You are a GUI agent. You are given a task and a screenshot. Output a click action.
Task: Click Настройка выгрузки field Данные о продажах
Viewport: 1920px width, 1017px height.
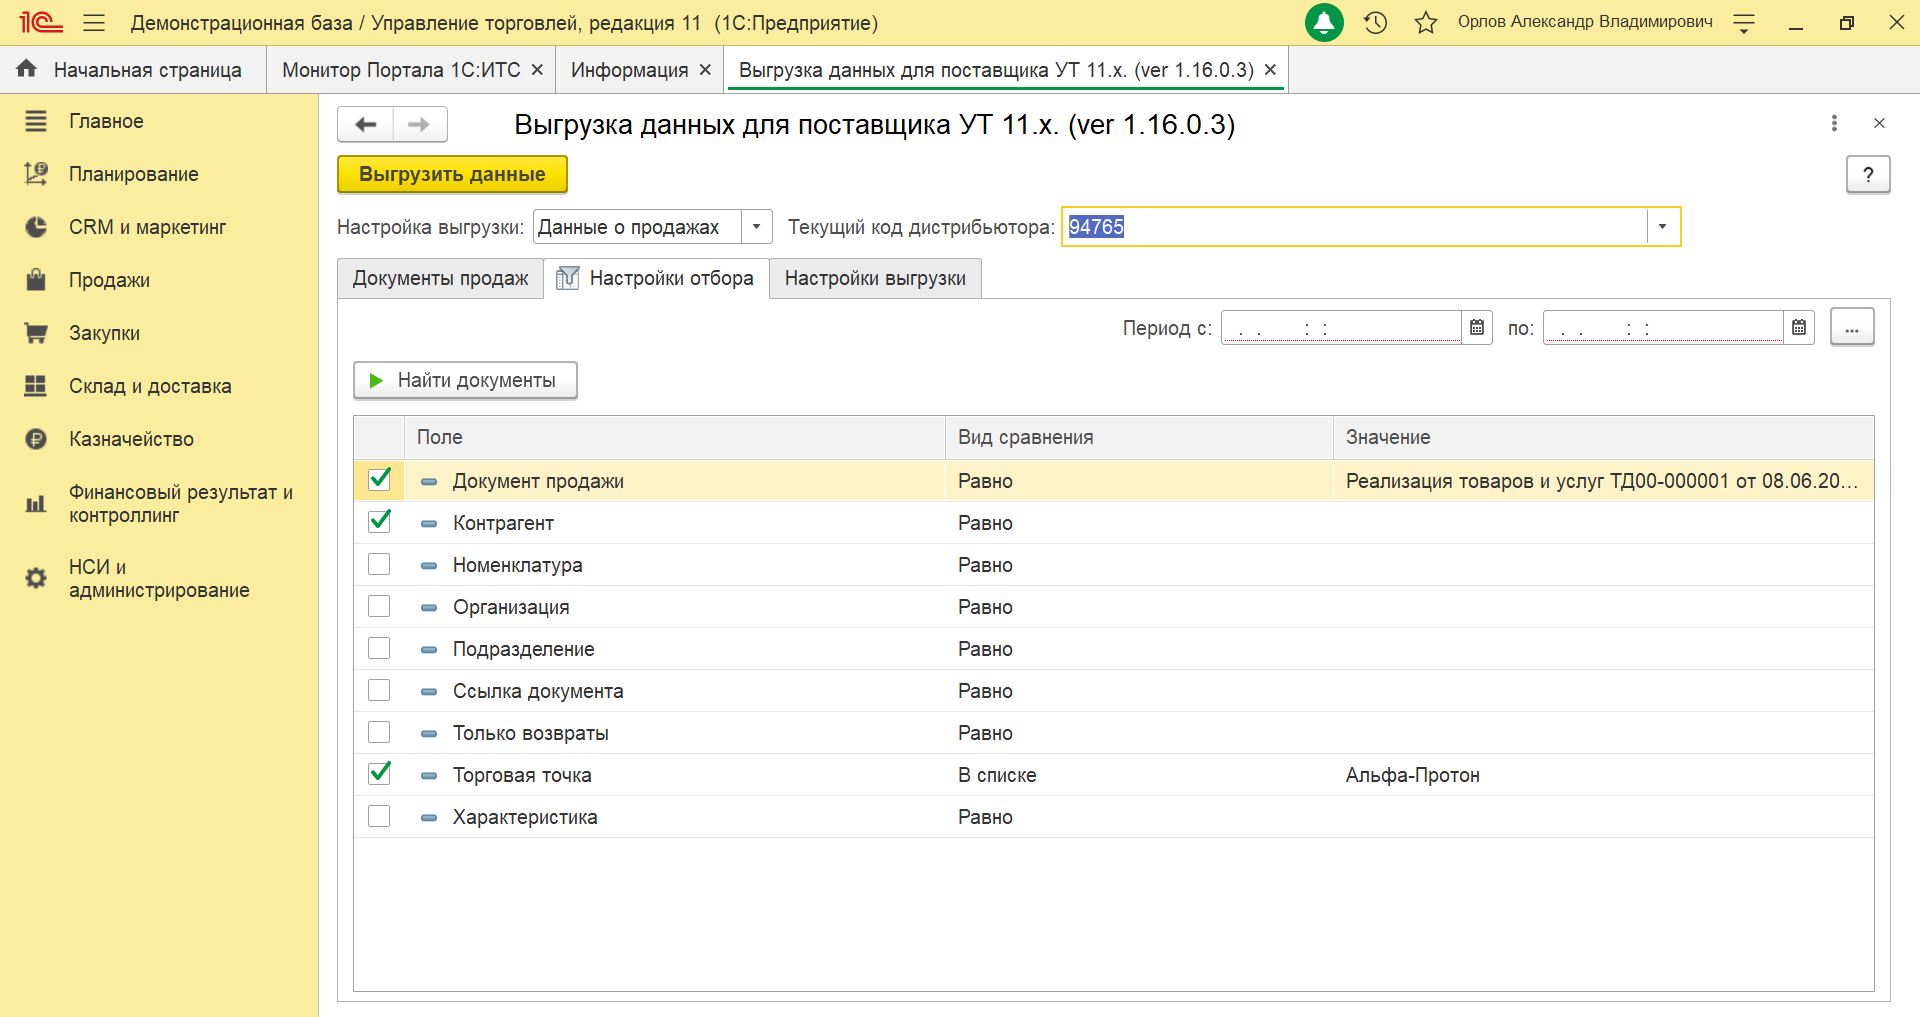[638, 227]
